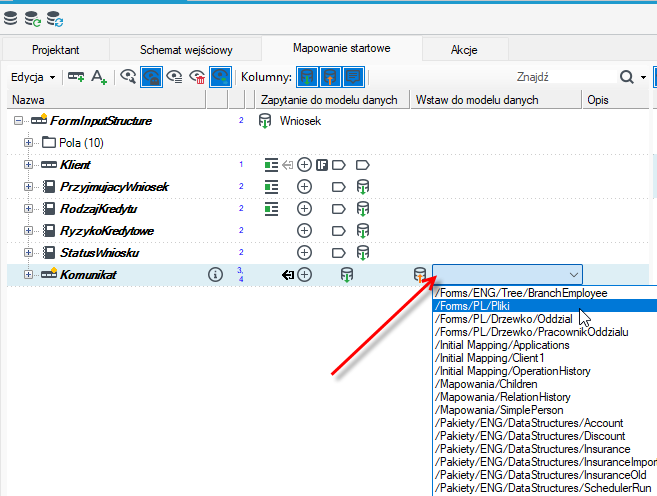Image resolution: width=657 pixels, height=496 pixels.
Task: Expand the Klient node
Action: pyautogui.click(x=28, y=164)
